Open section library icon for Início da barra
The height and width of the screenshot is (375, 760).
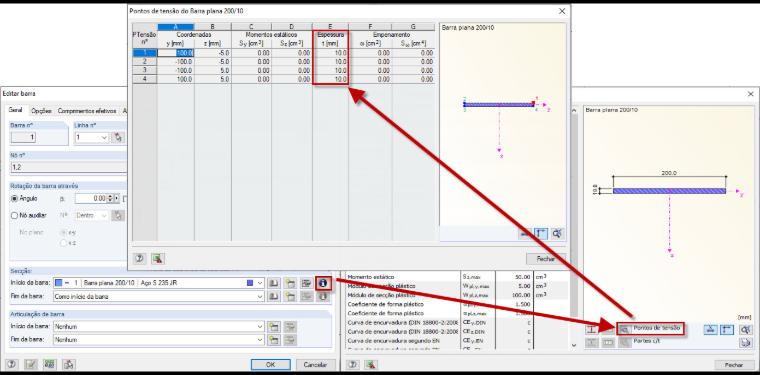coord(274,283)
